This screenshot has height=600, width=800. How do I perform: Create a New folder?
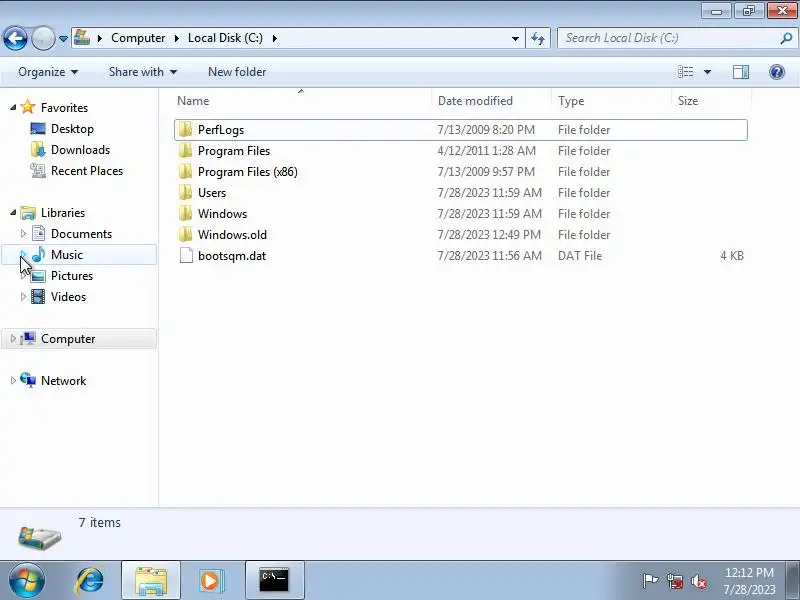237,72
